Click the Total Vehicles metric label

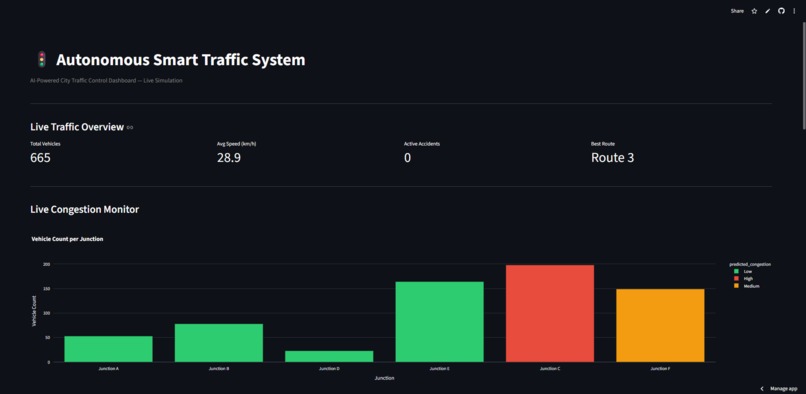(45, 144)
